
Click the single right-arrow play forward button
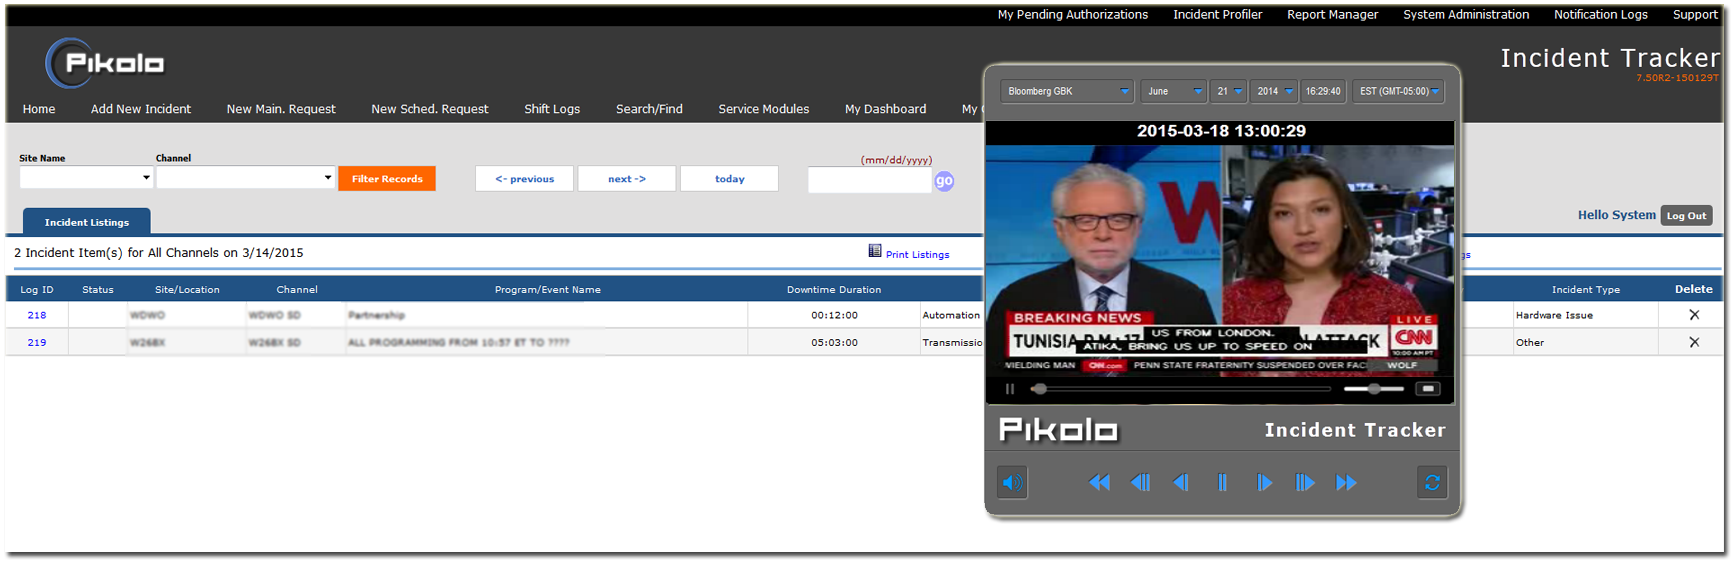pyautogui.click(x=1264, y=483)
